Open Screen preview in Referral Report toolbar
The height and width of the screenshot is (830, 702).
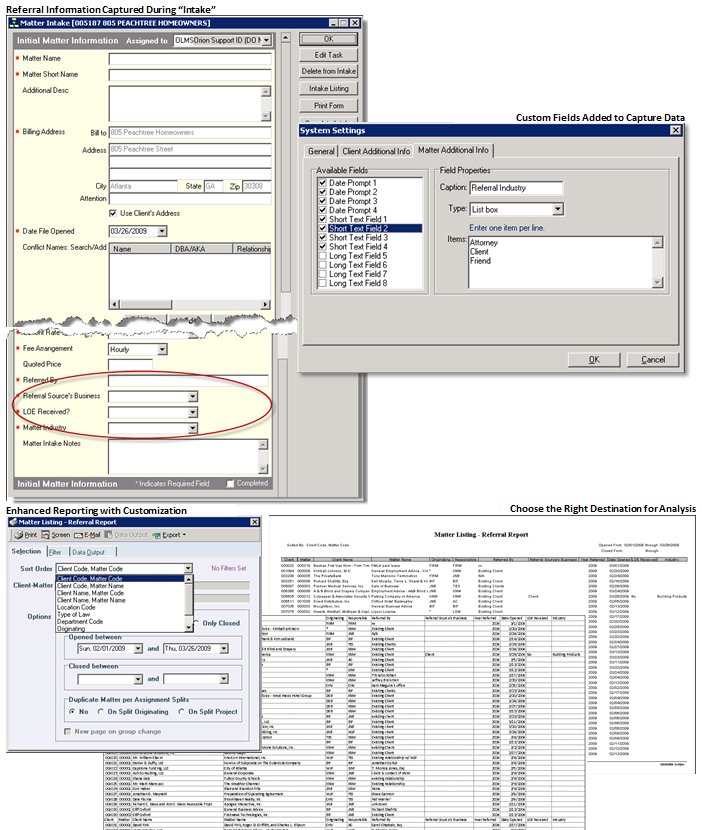click(x=56, y=535)
